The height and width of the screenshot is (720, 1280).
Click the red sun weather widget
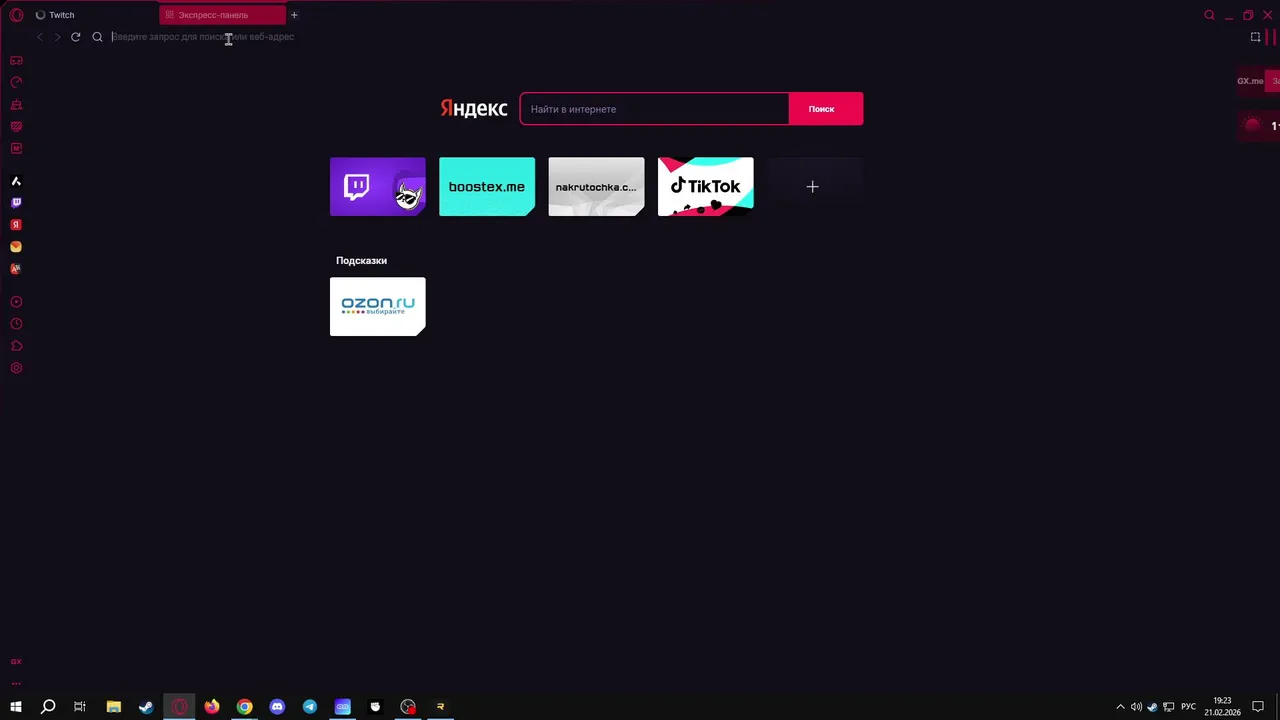1252,125
